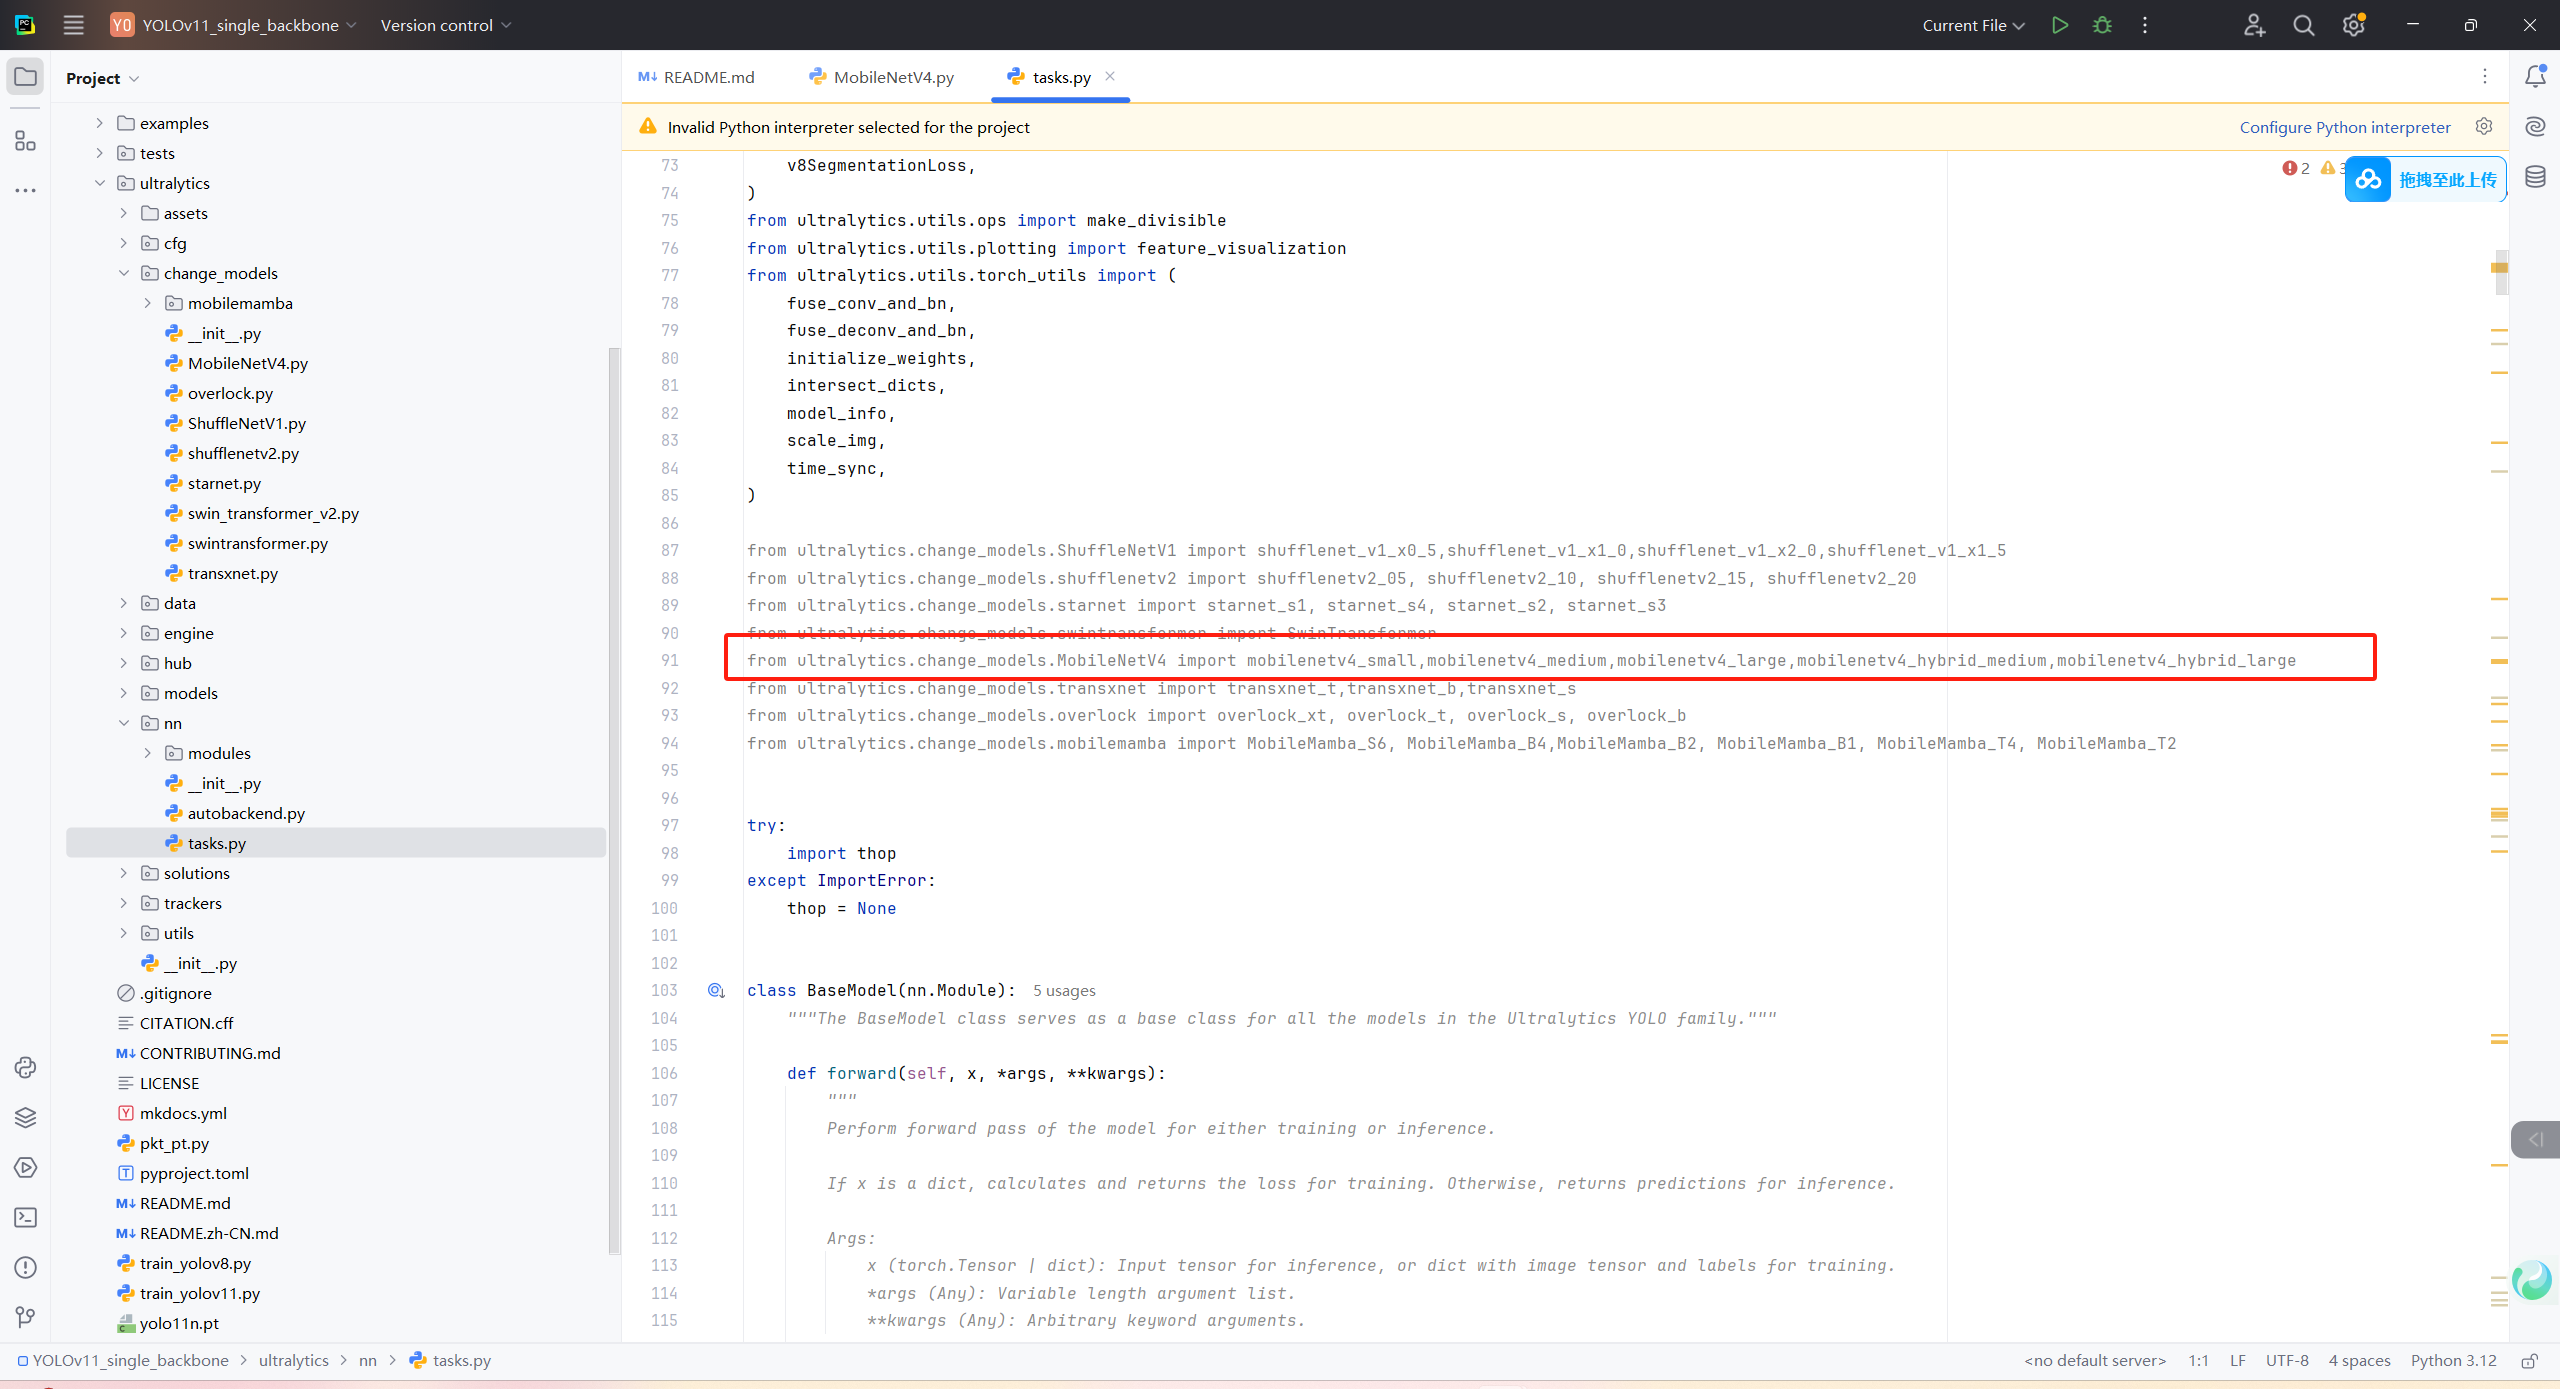Click the Python 3.12 interpreter status widget
Viewport: 2560px width, 1389px height.
[x=2452, y=1360]
